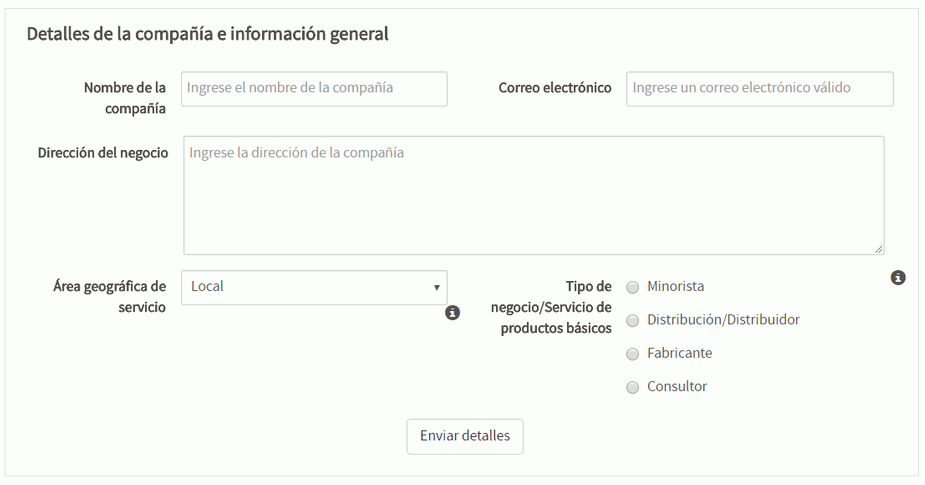Choose the Distribución/Distribuidor radio option
This screenshot has height=485, width=925.
coord(632,321)
